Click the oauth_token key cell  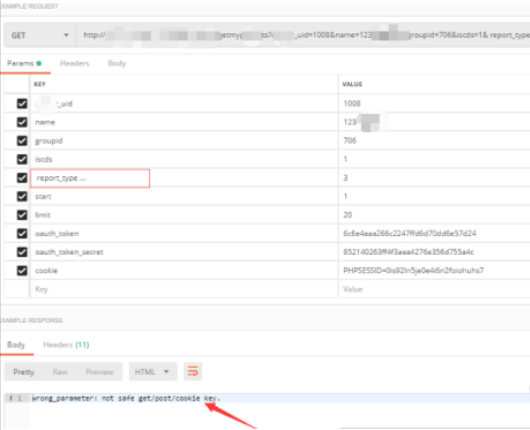click(x=184, y=234)
